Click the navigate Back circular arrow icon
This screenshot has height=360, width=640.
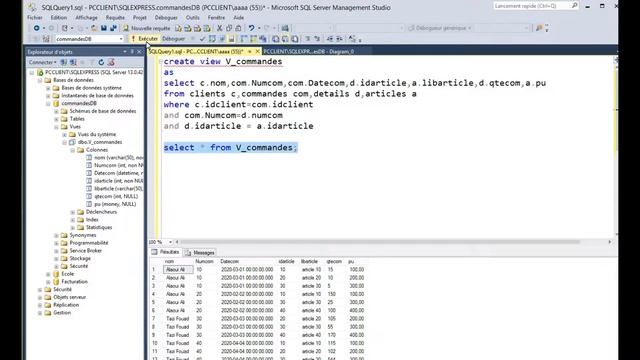[x=36, y=28]
